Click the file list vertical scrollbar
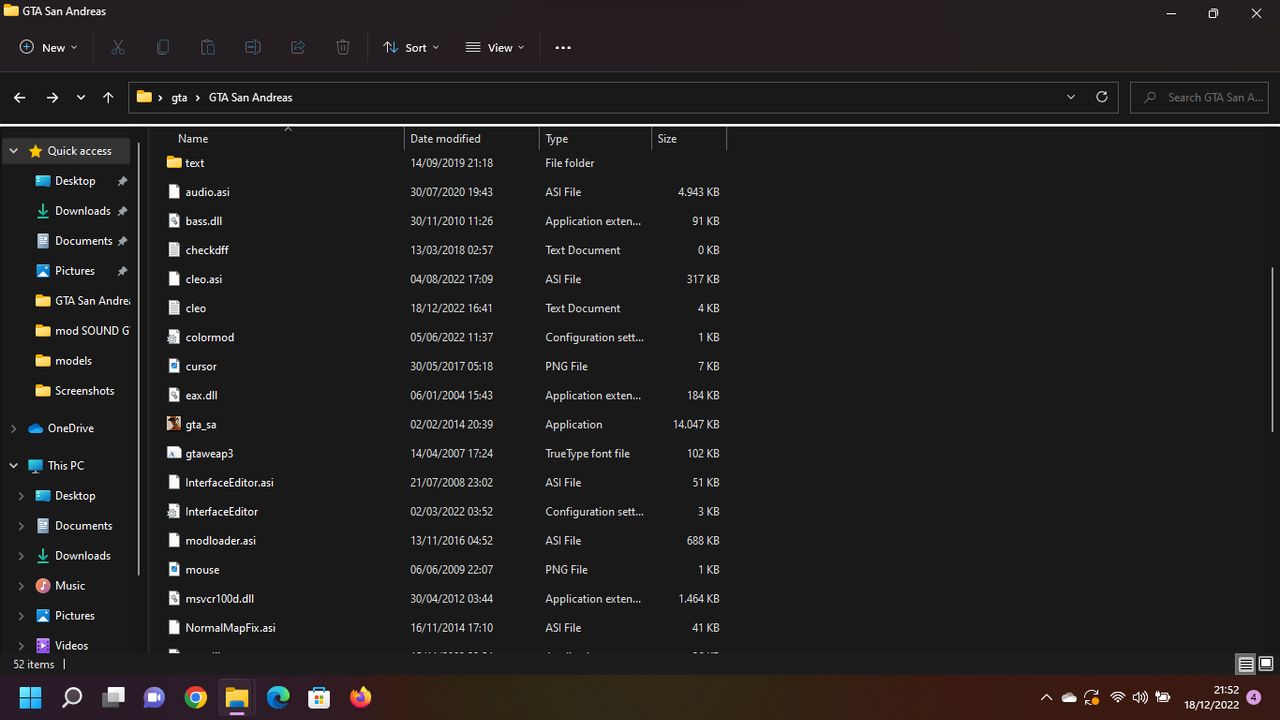Screen dimensions: 1280x720 point(1273,350)
